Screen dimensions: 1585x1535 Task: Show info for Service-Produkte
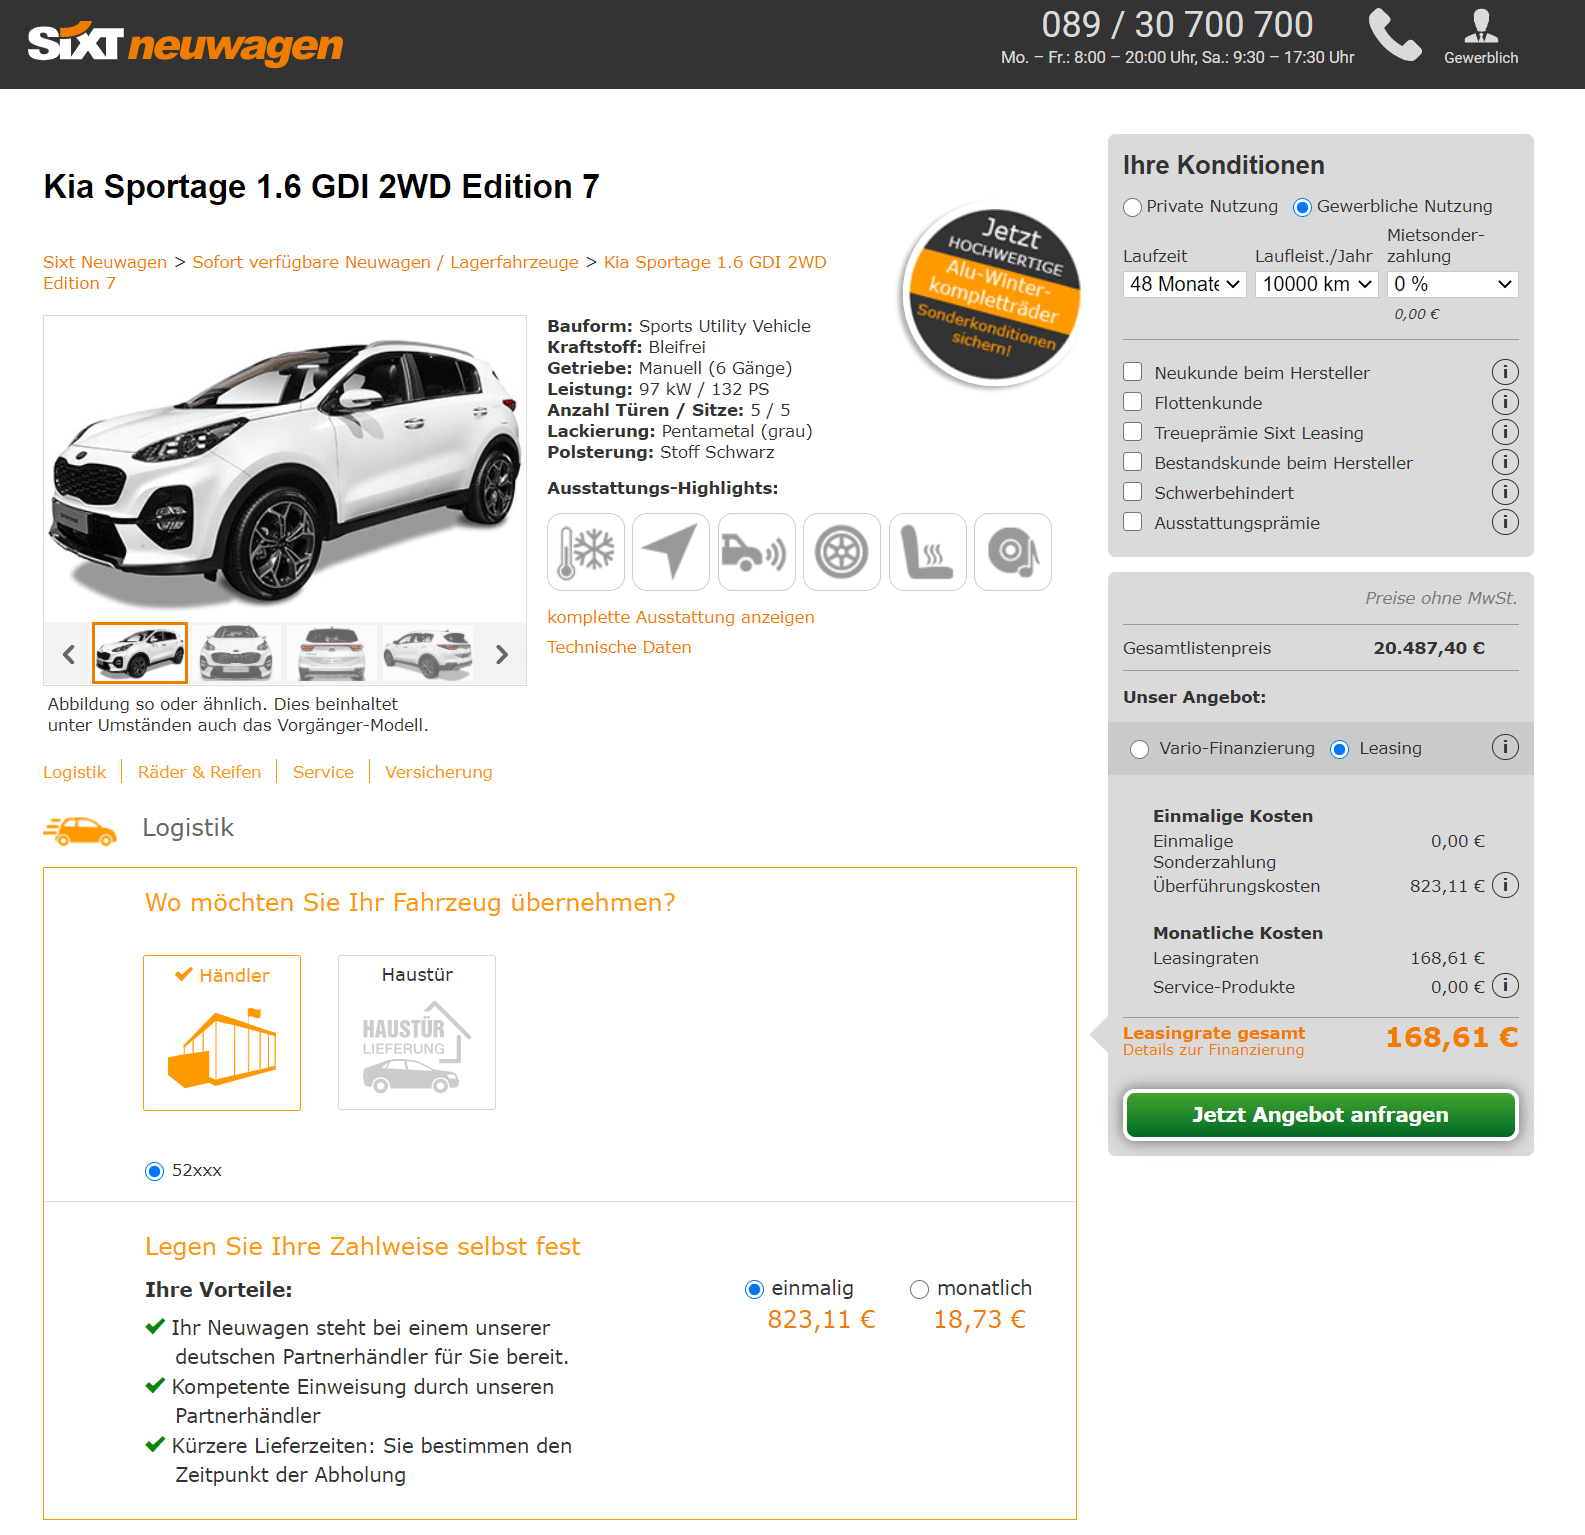coord(1505,986)
